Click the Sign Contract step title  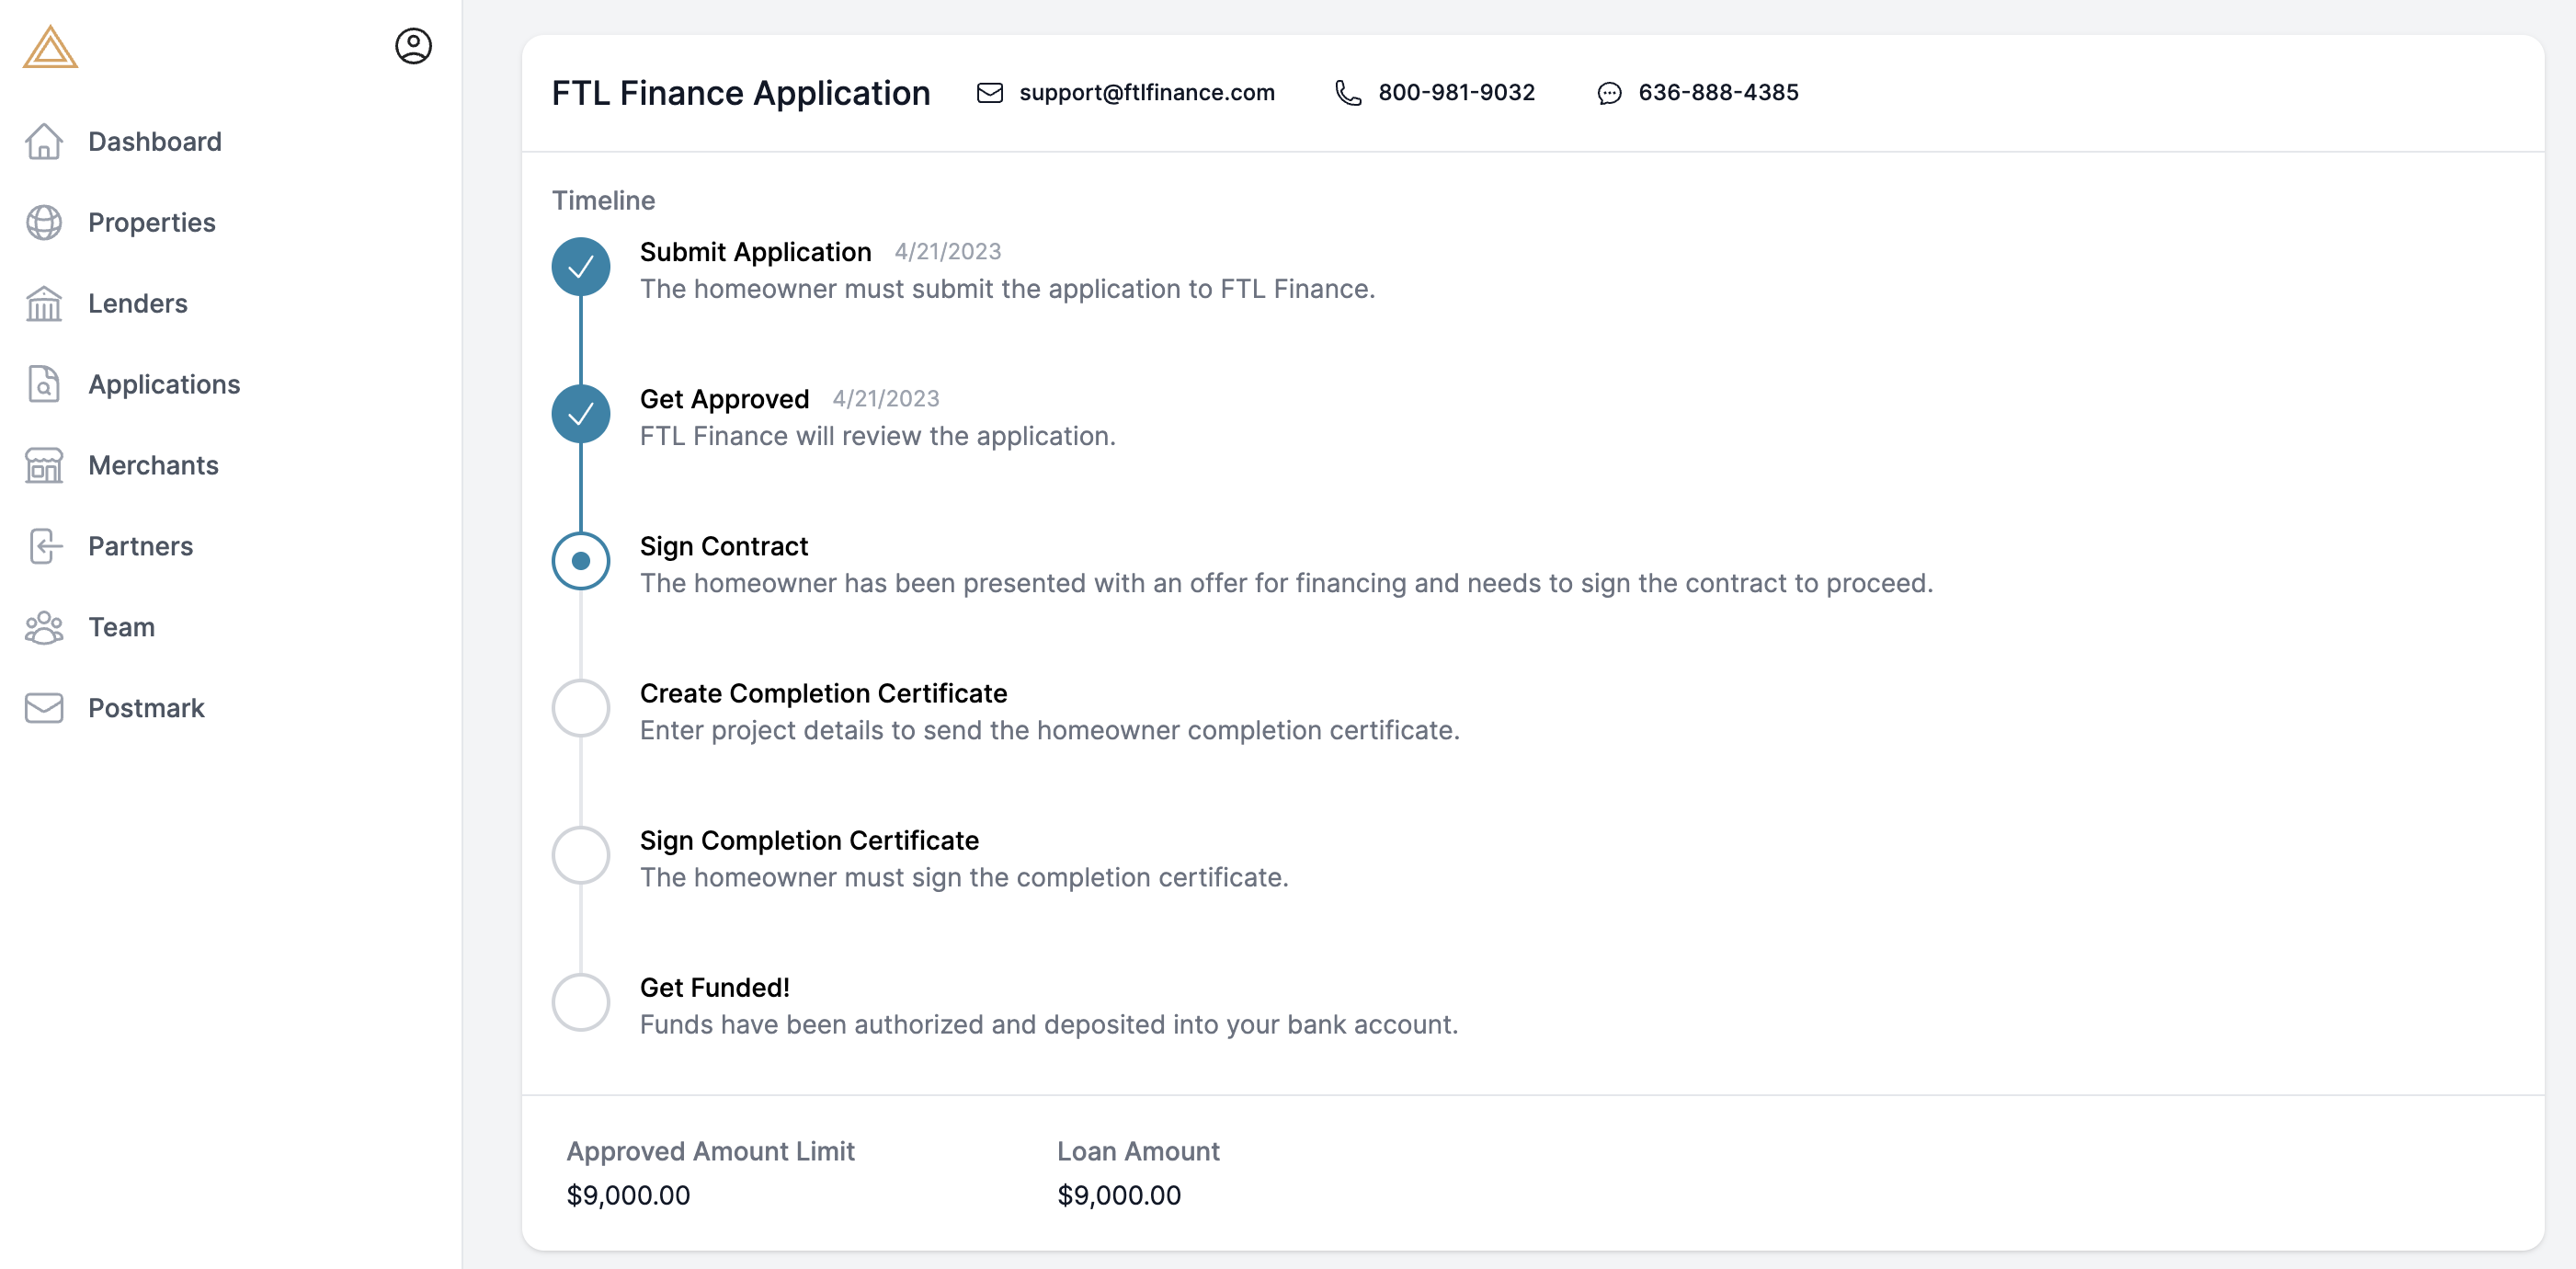(x=724, y=547)
